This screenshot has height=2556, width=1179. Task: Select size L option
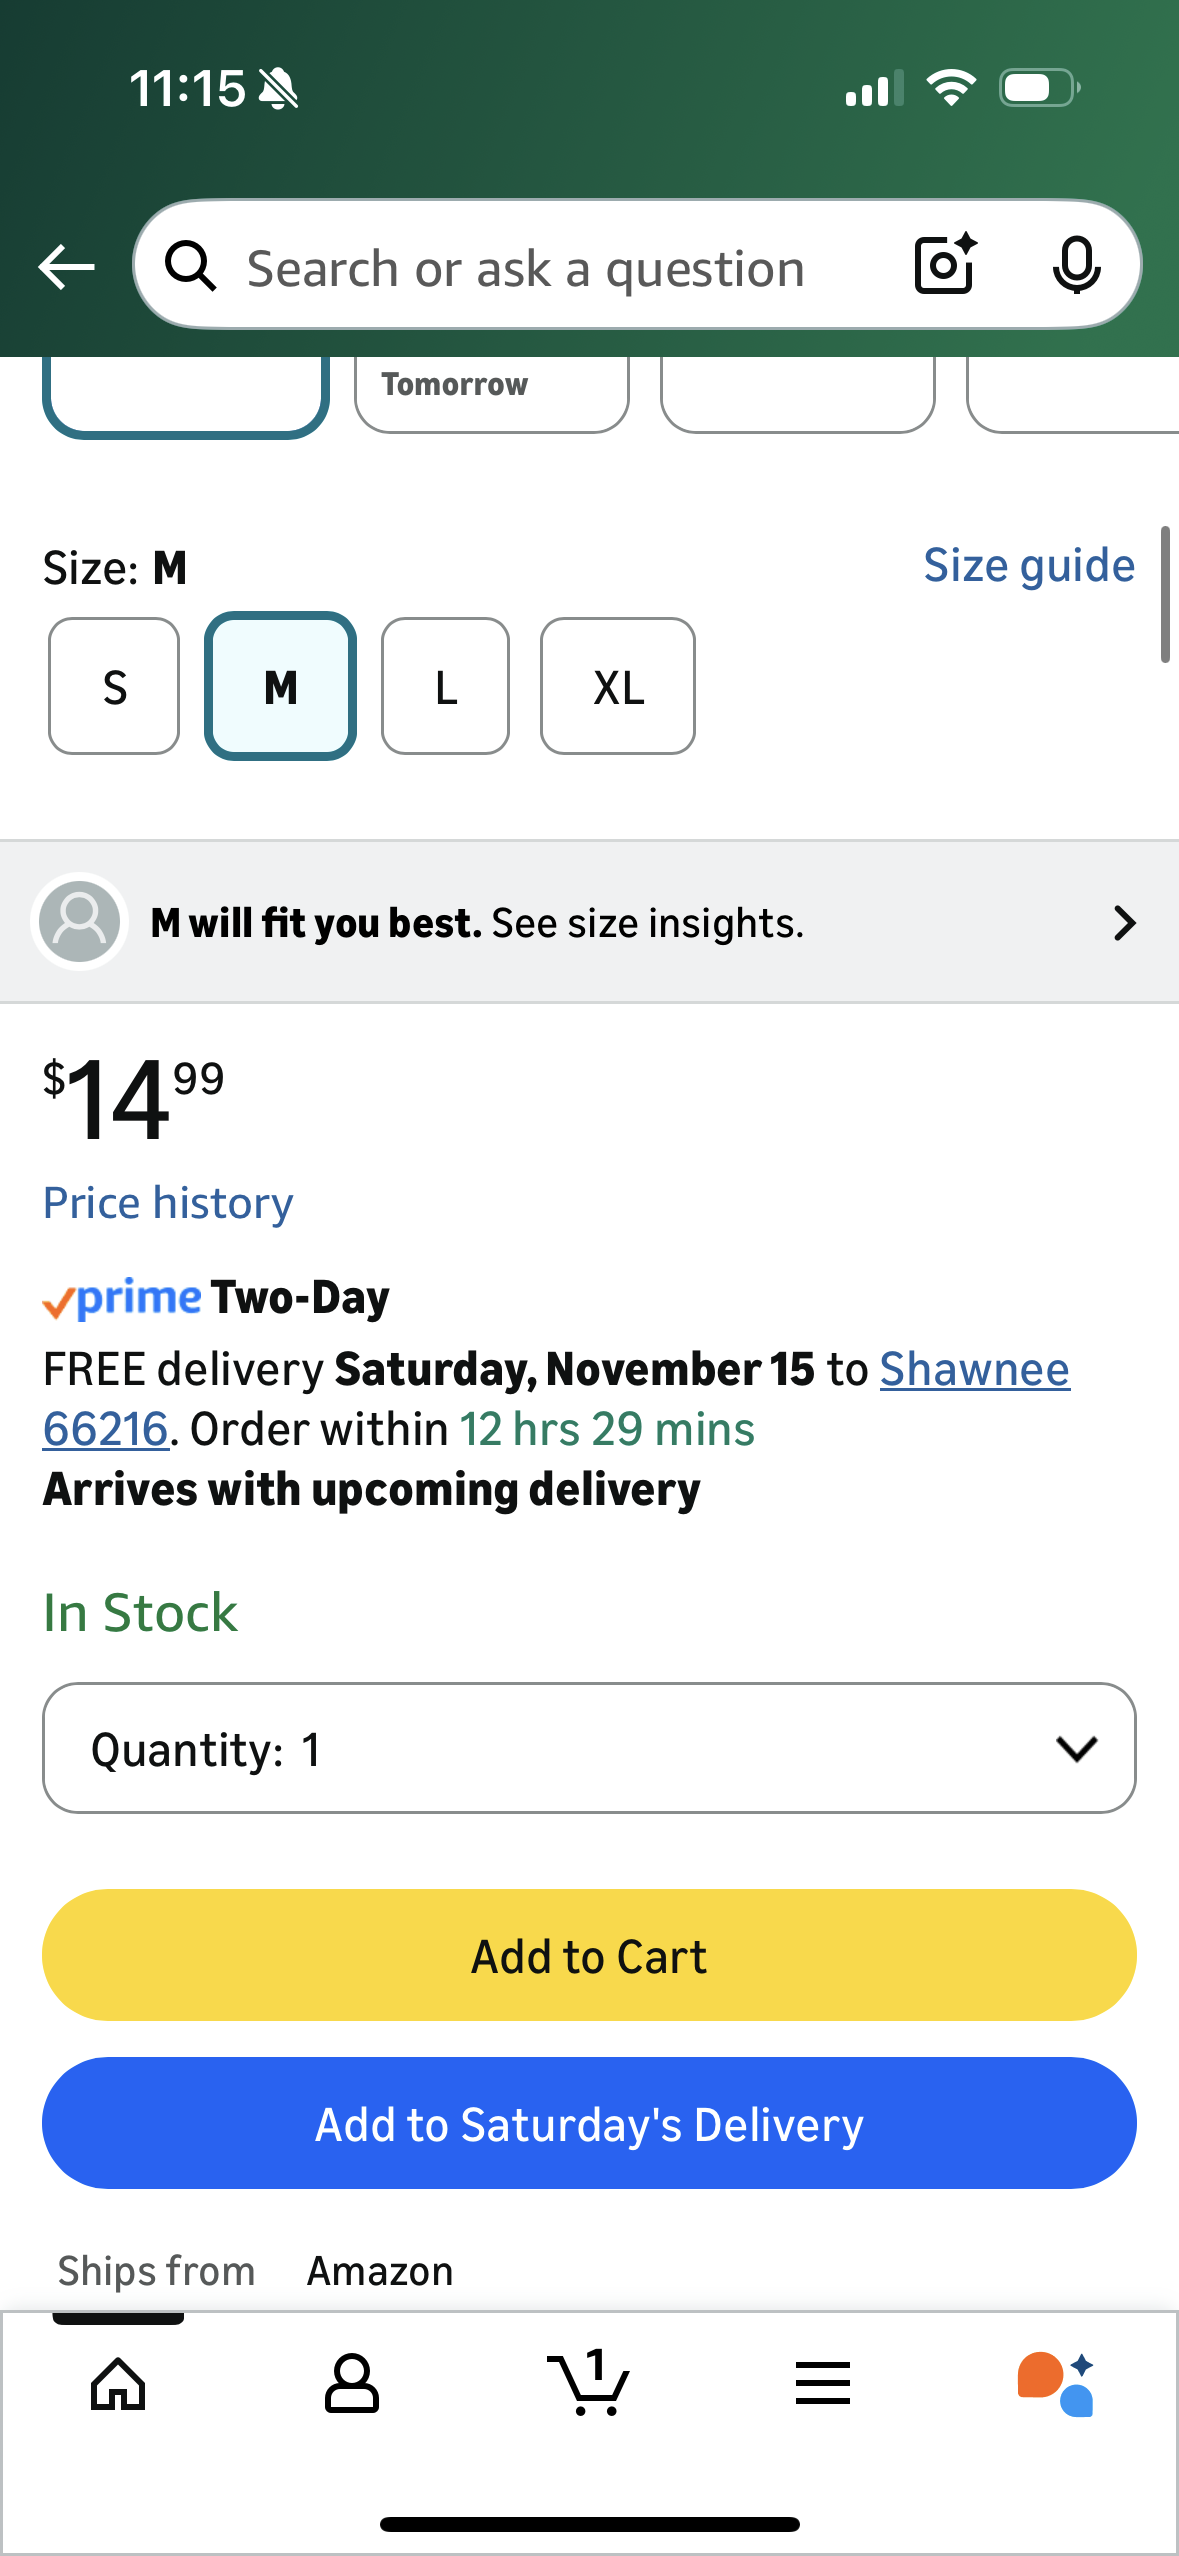[446, 687]
